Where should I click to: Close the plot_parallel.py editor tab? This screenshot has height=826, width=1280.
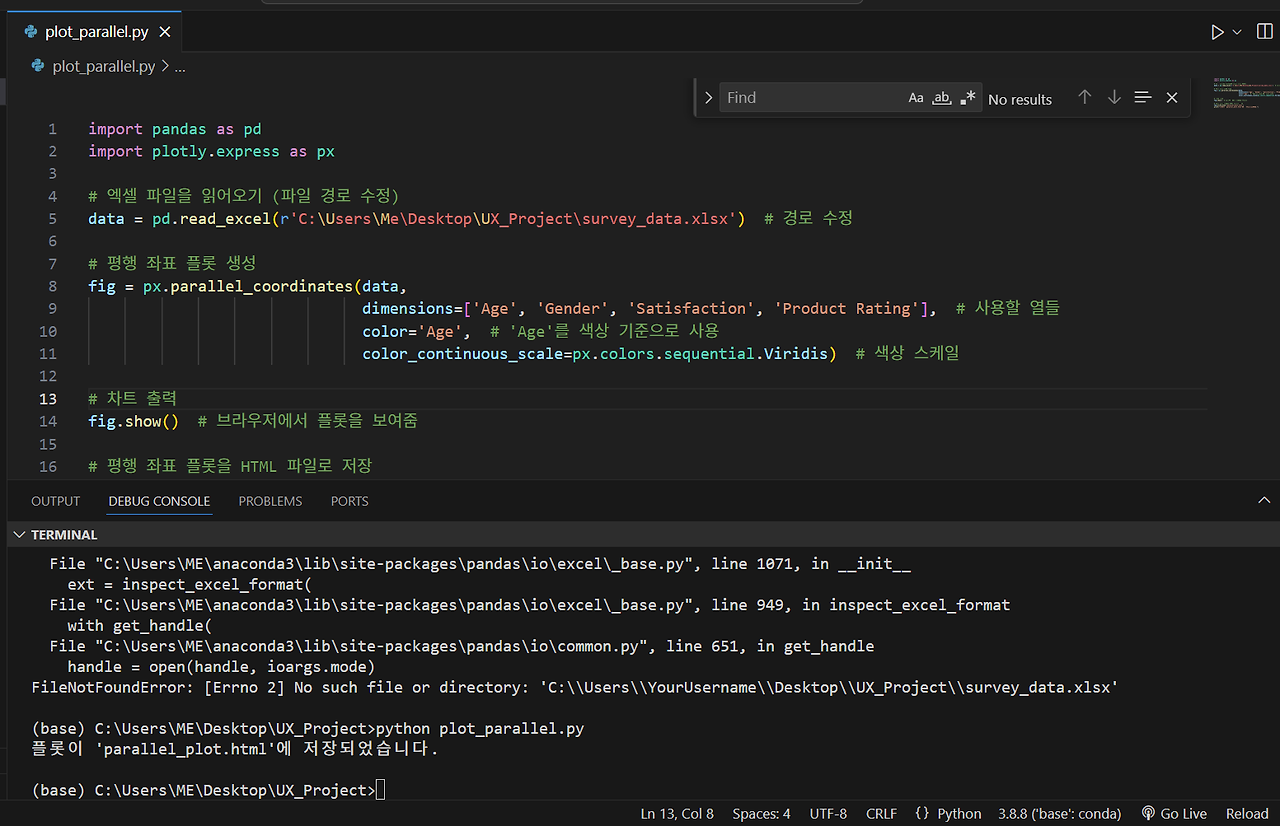(x=165, y=32)
